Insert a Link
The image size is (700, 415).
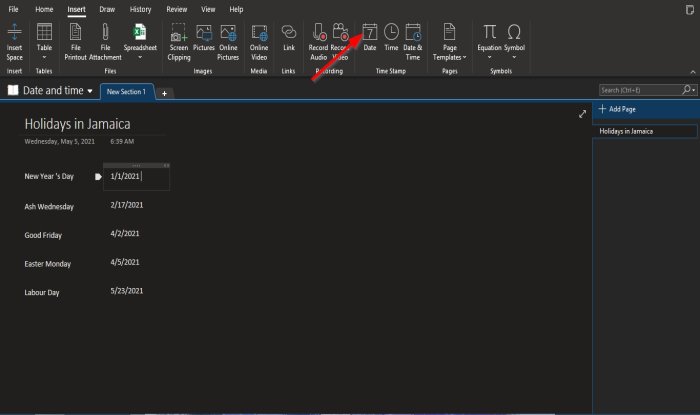[x=289, y=37]
